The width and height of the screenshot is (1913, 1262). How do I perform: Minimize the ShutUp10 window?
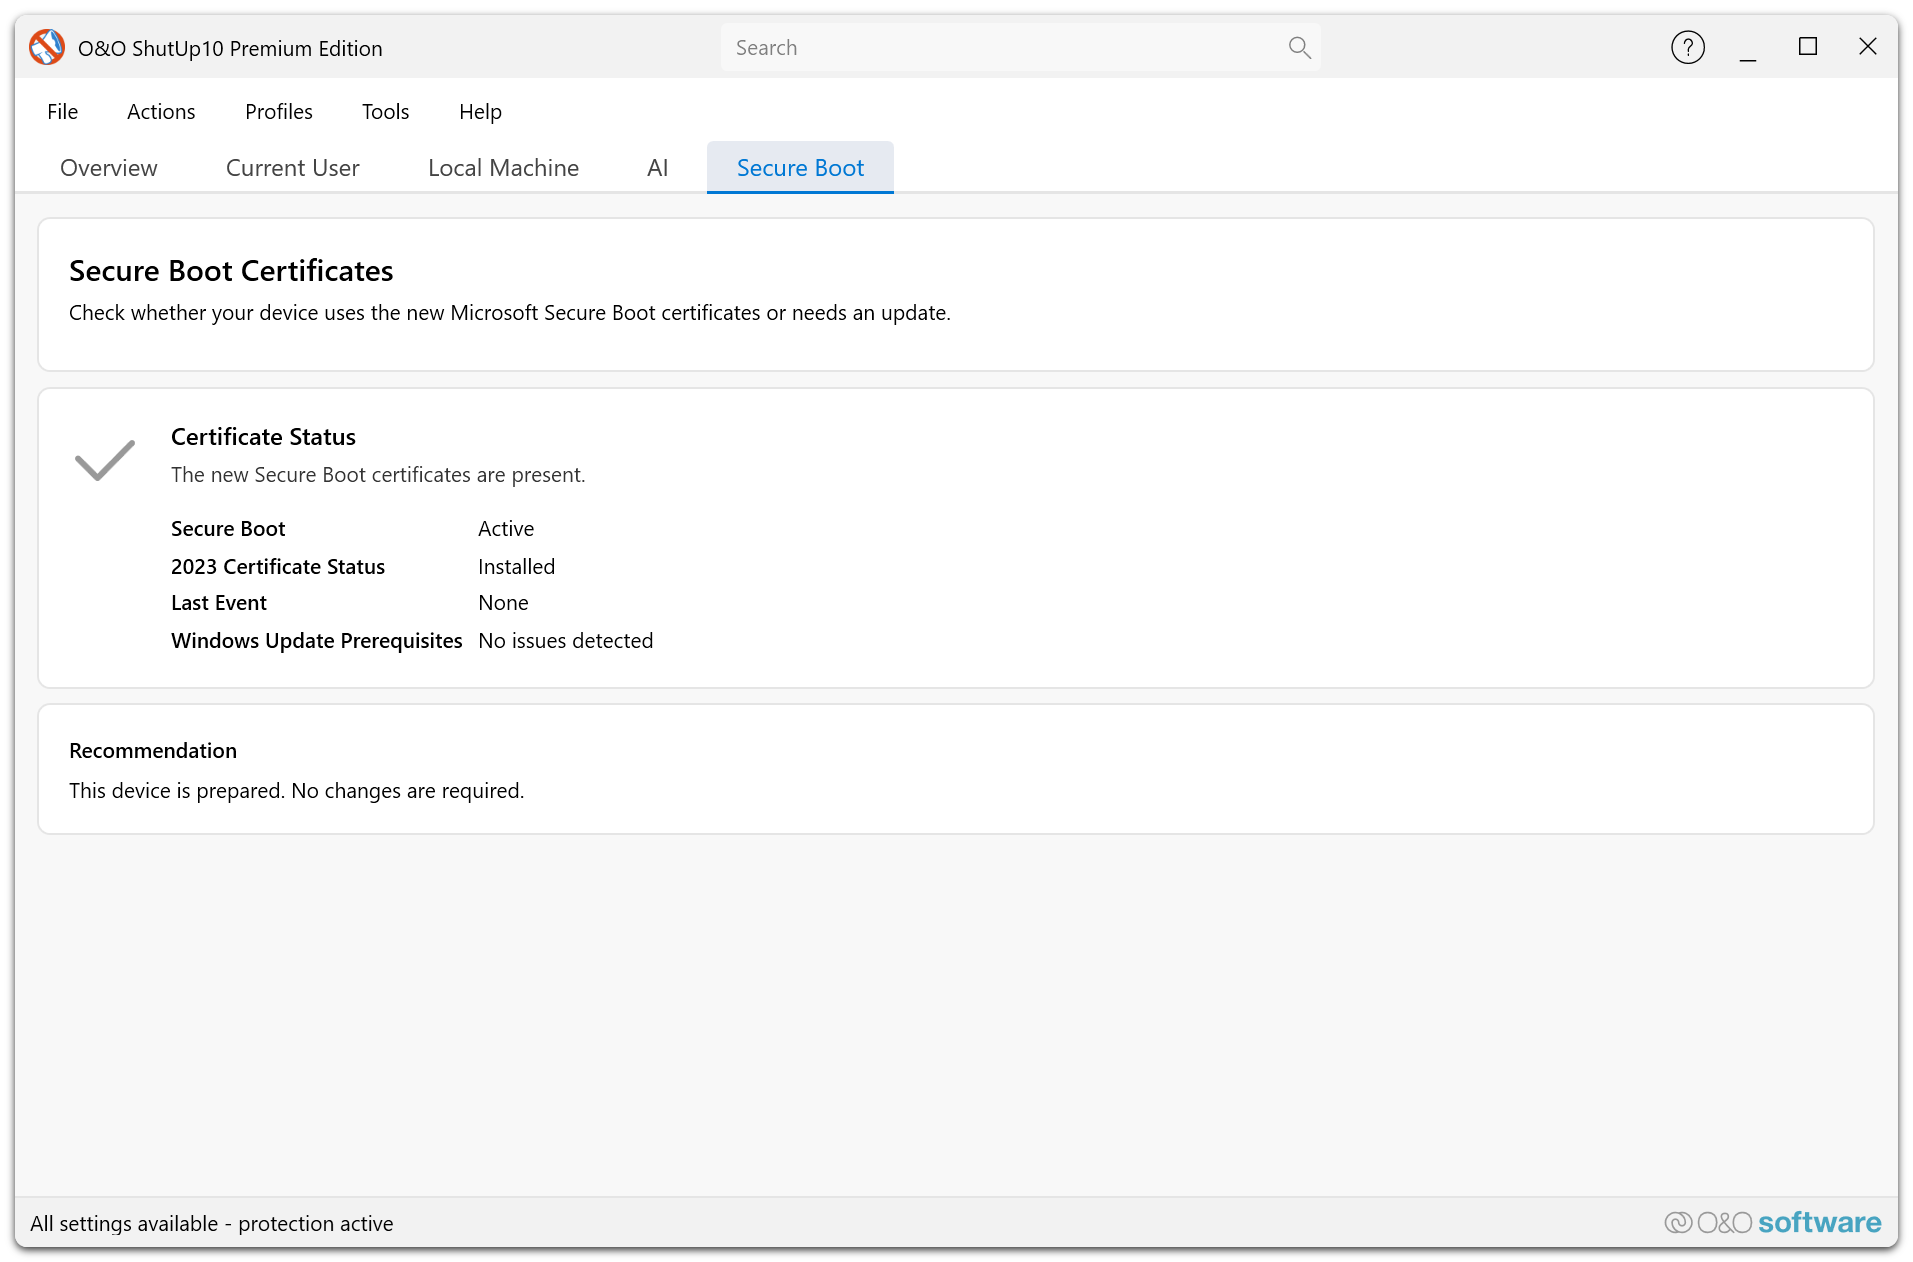(x=1747, y=47)
